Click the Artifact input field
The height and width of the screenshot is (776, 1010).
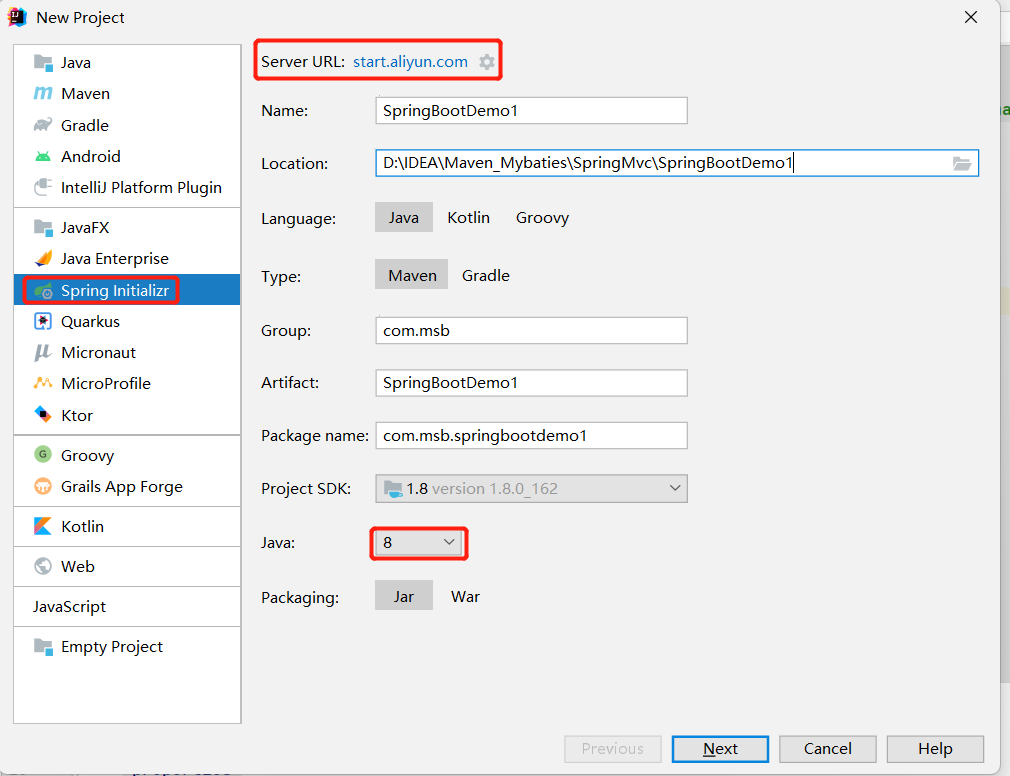point(531,383)
